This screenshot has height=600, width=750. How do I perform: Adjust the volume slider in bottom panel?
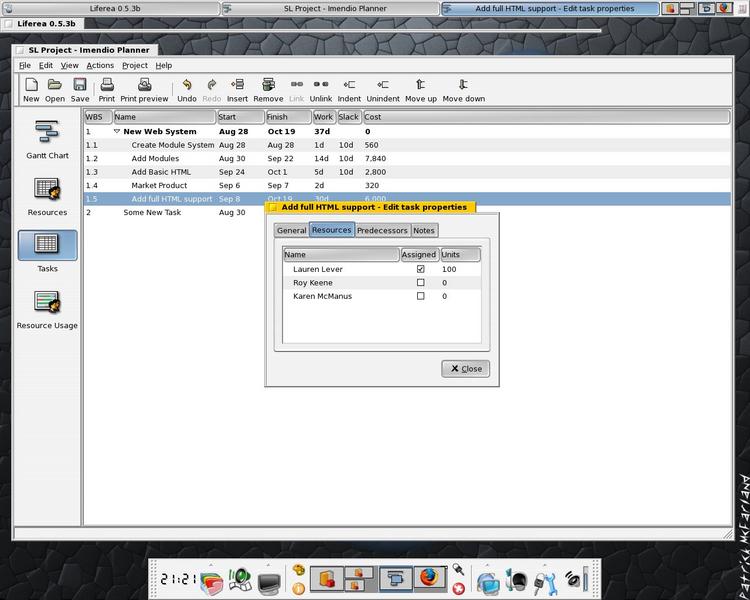585,579
